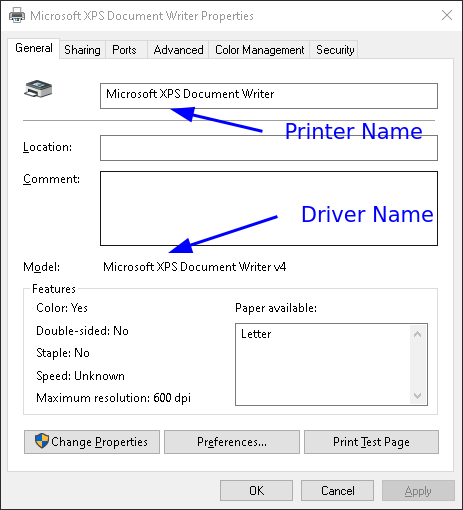Click the shield icon on Change Properties
The height and width of the screenshot is (510, 463).
pos(42,441)
